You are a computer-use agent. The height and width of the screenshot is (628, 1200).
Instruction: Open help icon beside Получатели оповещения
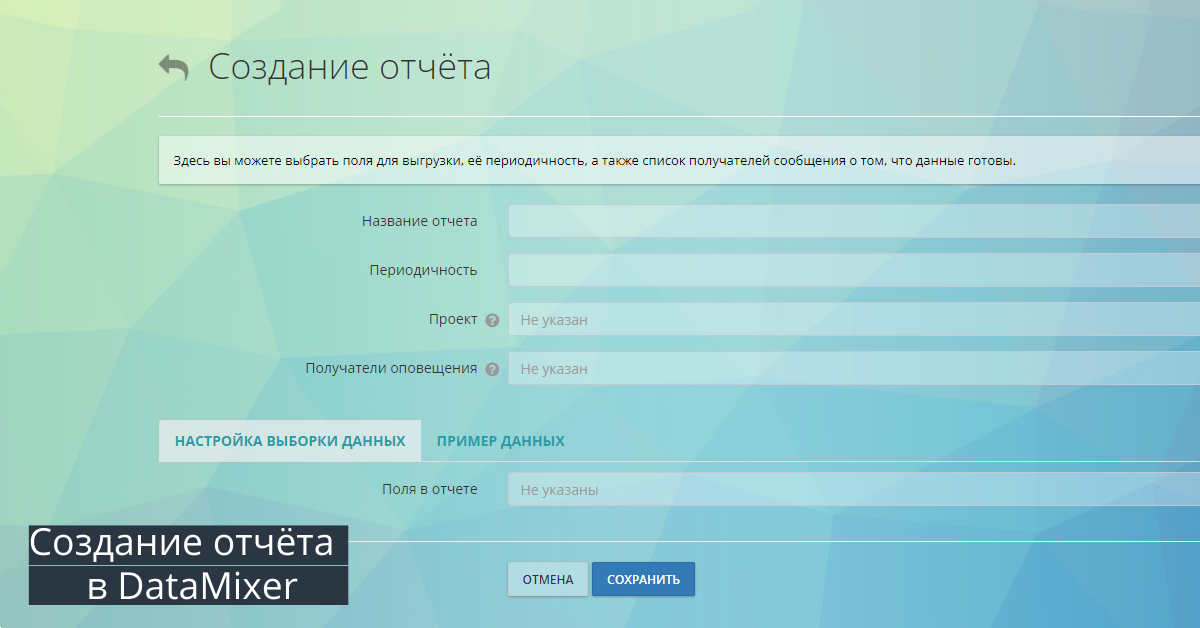tap(491, 368)
